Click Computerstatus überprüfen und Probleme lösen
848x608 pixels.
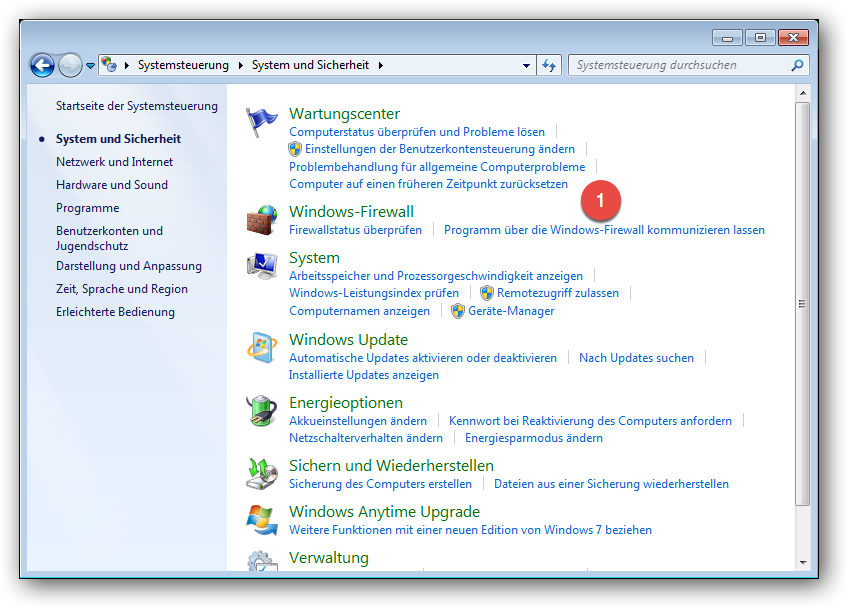(417, 131)
